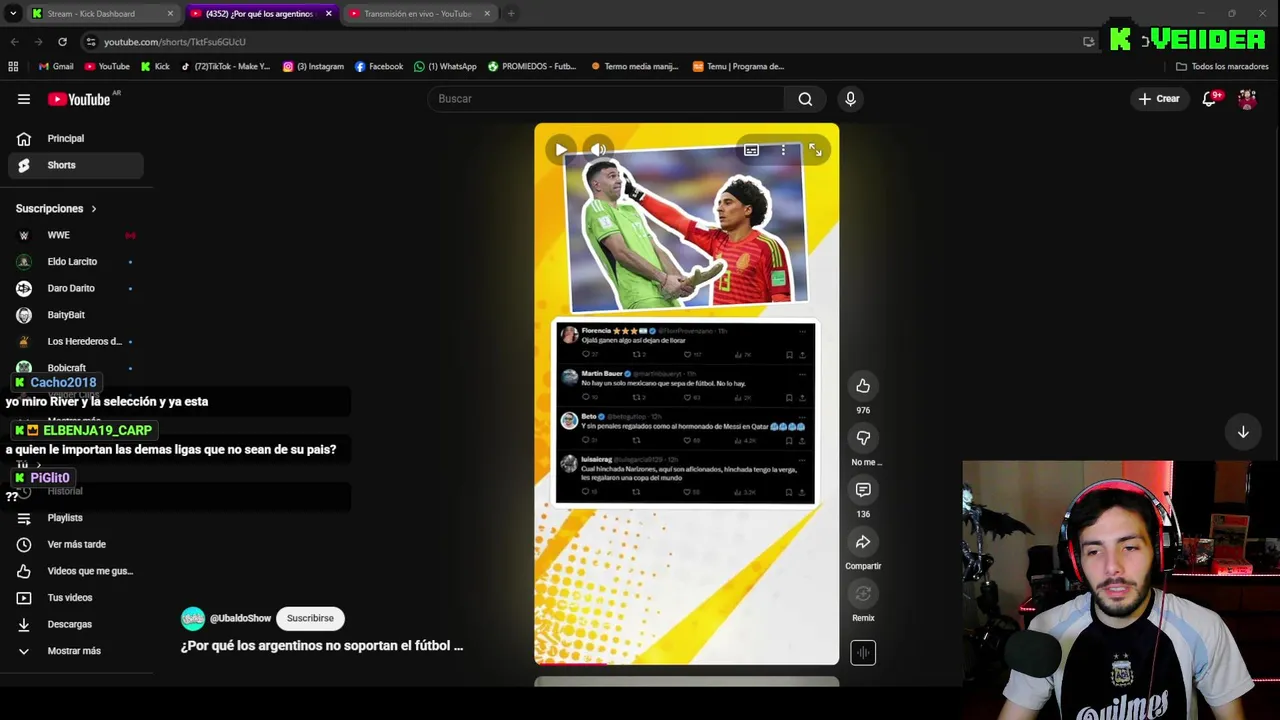The height and width of the screenshot is (720, 1280).
Task: Open the short's sound icon
Action: (863, 653)
